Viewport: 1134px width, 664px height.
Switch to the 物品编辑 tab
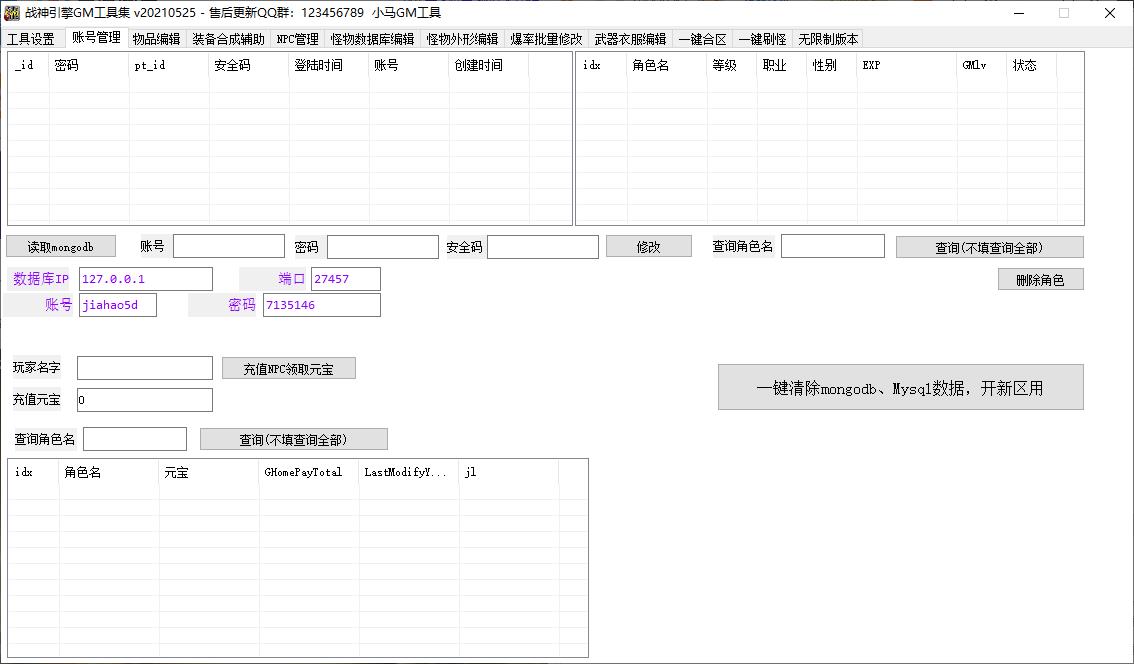click(156, 39)
